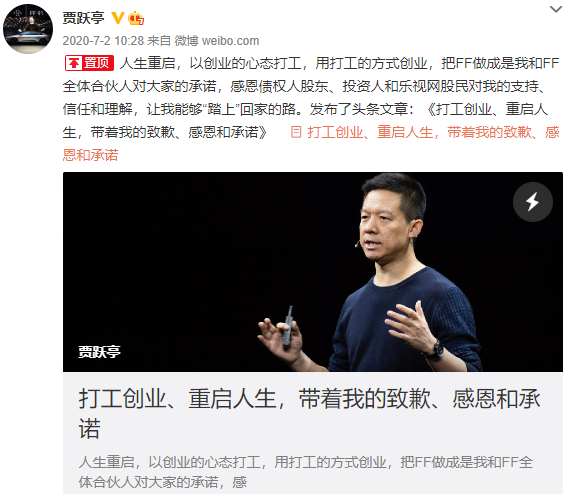Image resolution: width=568 pixels, height=494 pixels.
Task: Click the orange V verified badge
Action: [x=118, y=18]
